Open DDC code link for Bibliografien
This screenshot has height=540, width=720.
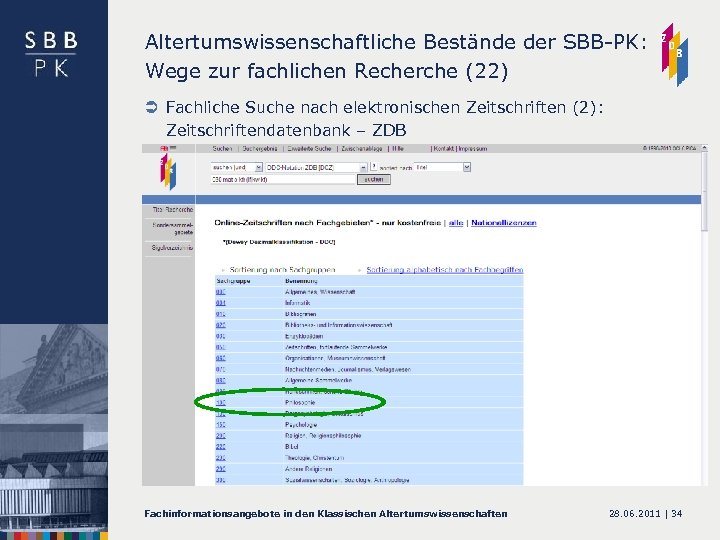tap(220, 314)
